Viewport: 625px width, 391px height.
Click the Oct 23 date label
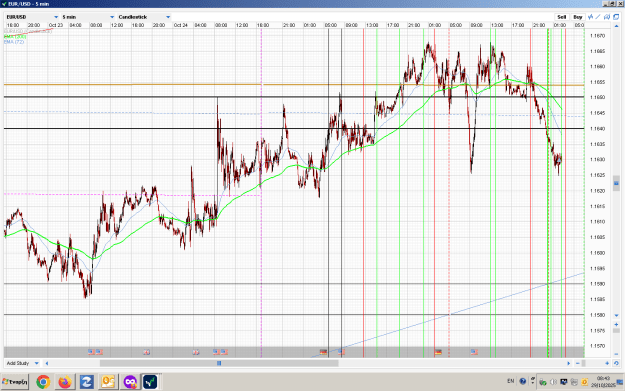pos(56,25)
